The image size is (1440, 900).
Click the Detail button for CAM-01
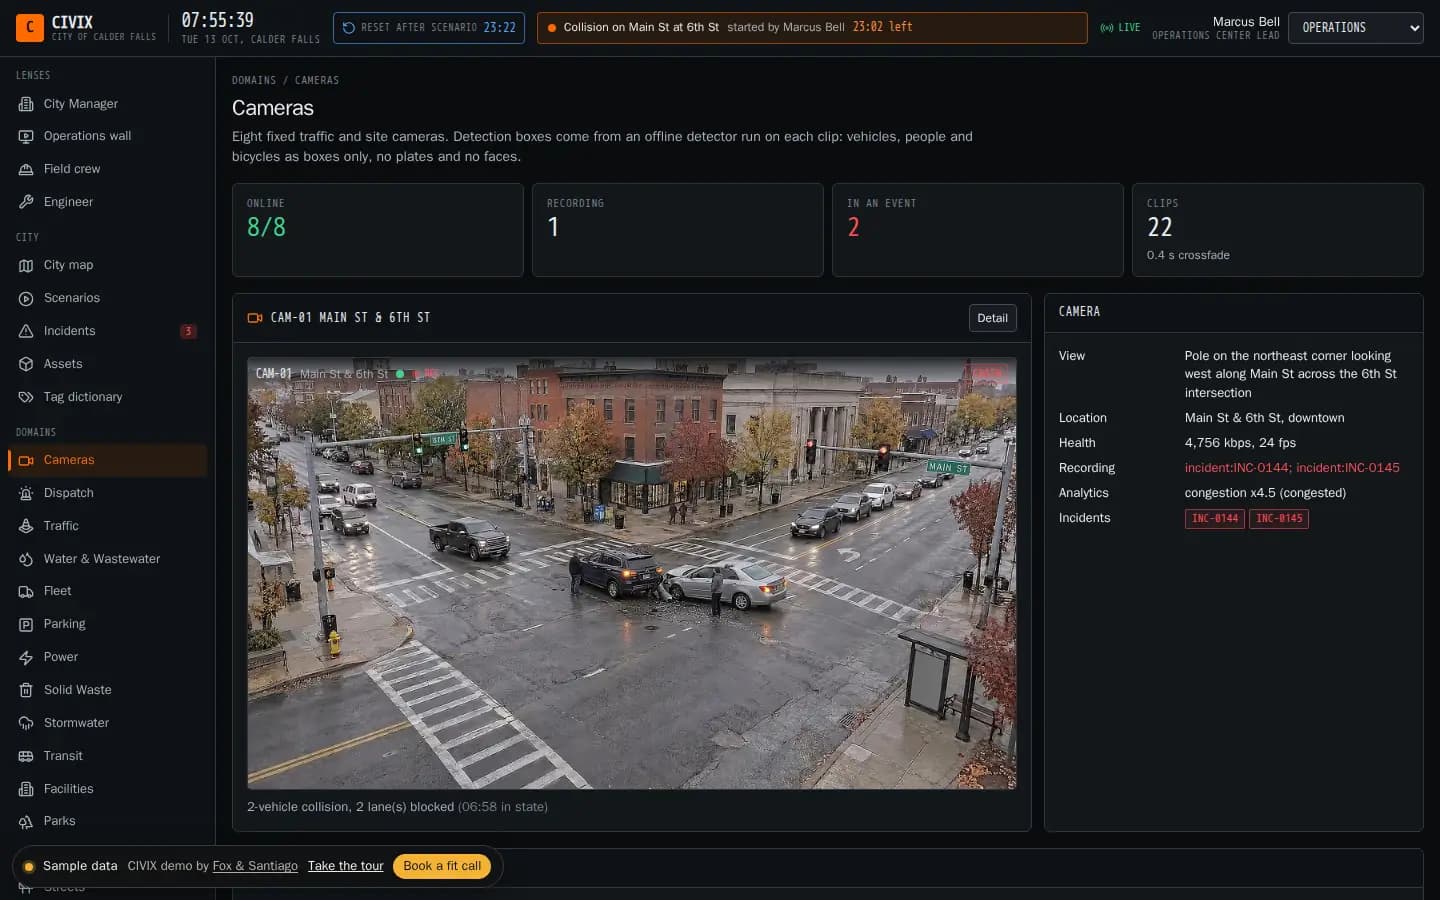tap(992, 318)
